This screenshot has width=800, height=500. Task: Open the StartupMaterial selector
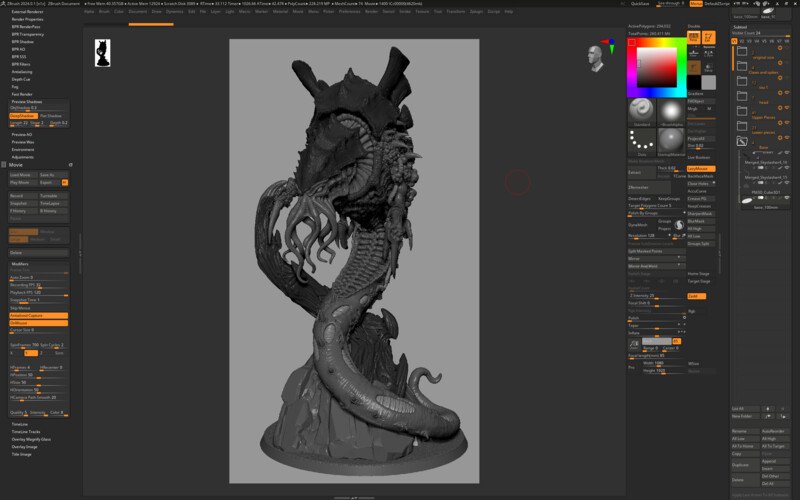point(671,142)
